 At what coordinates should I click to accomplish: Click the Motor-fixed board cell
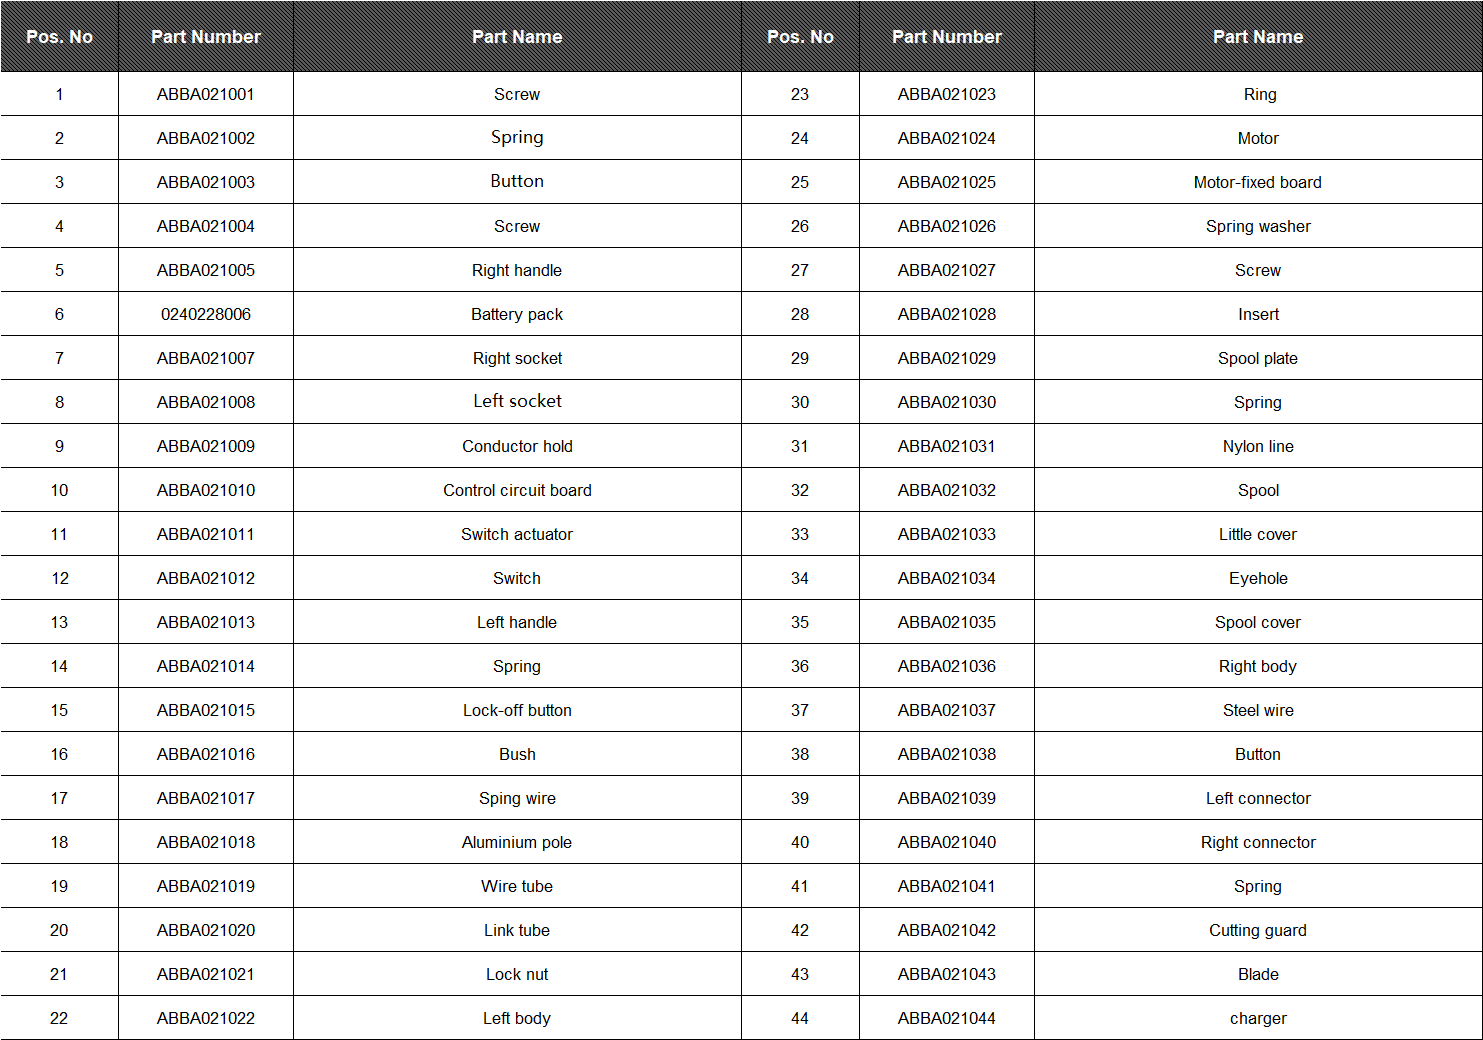tap(1258, 182)
